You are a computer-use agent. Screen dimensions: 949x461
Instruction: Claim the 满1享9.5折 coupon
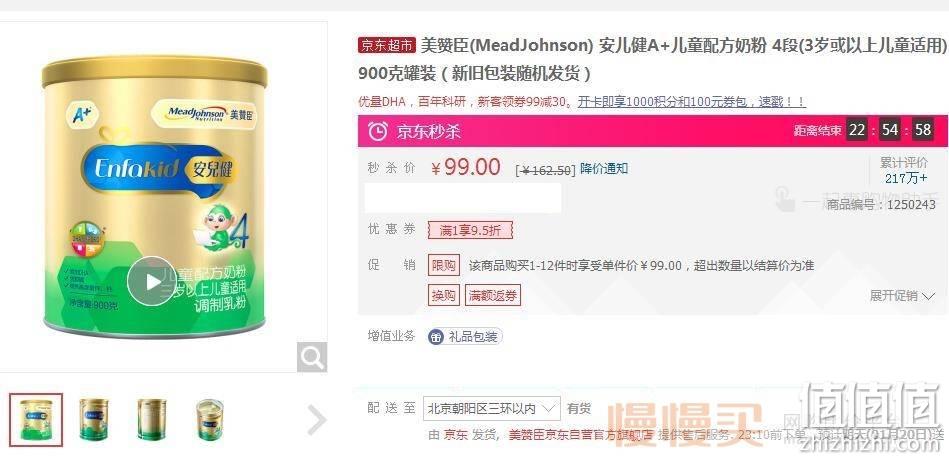pos(470,230)
